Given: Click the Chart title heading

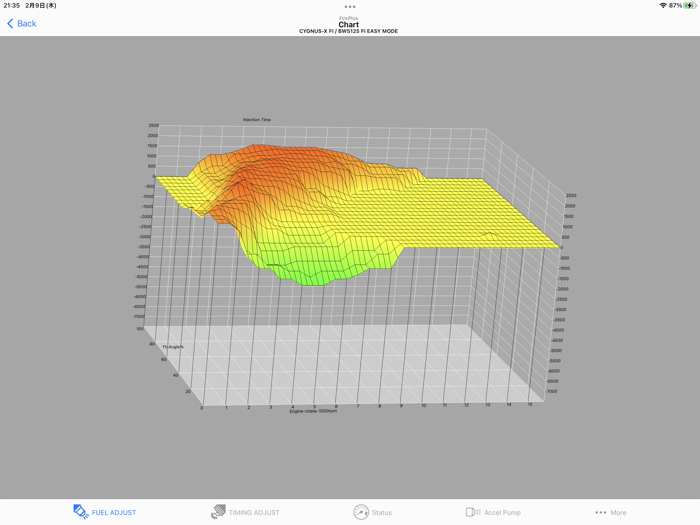Looking at the screenshot, I should click(349, 25).
